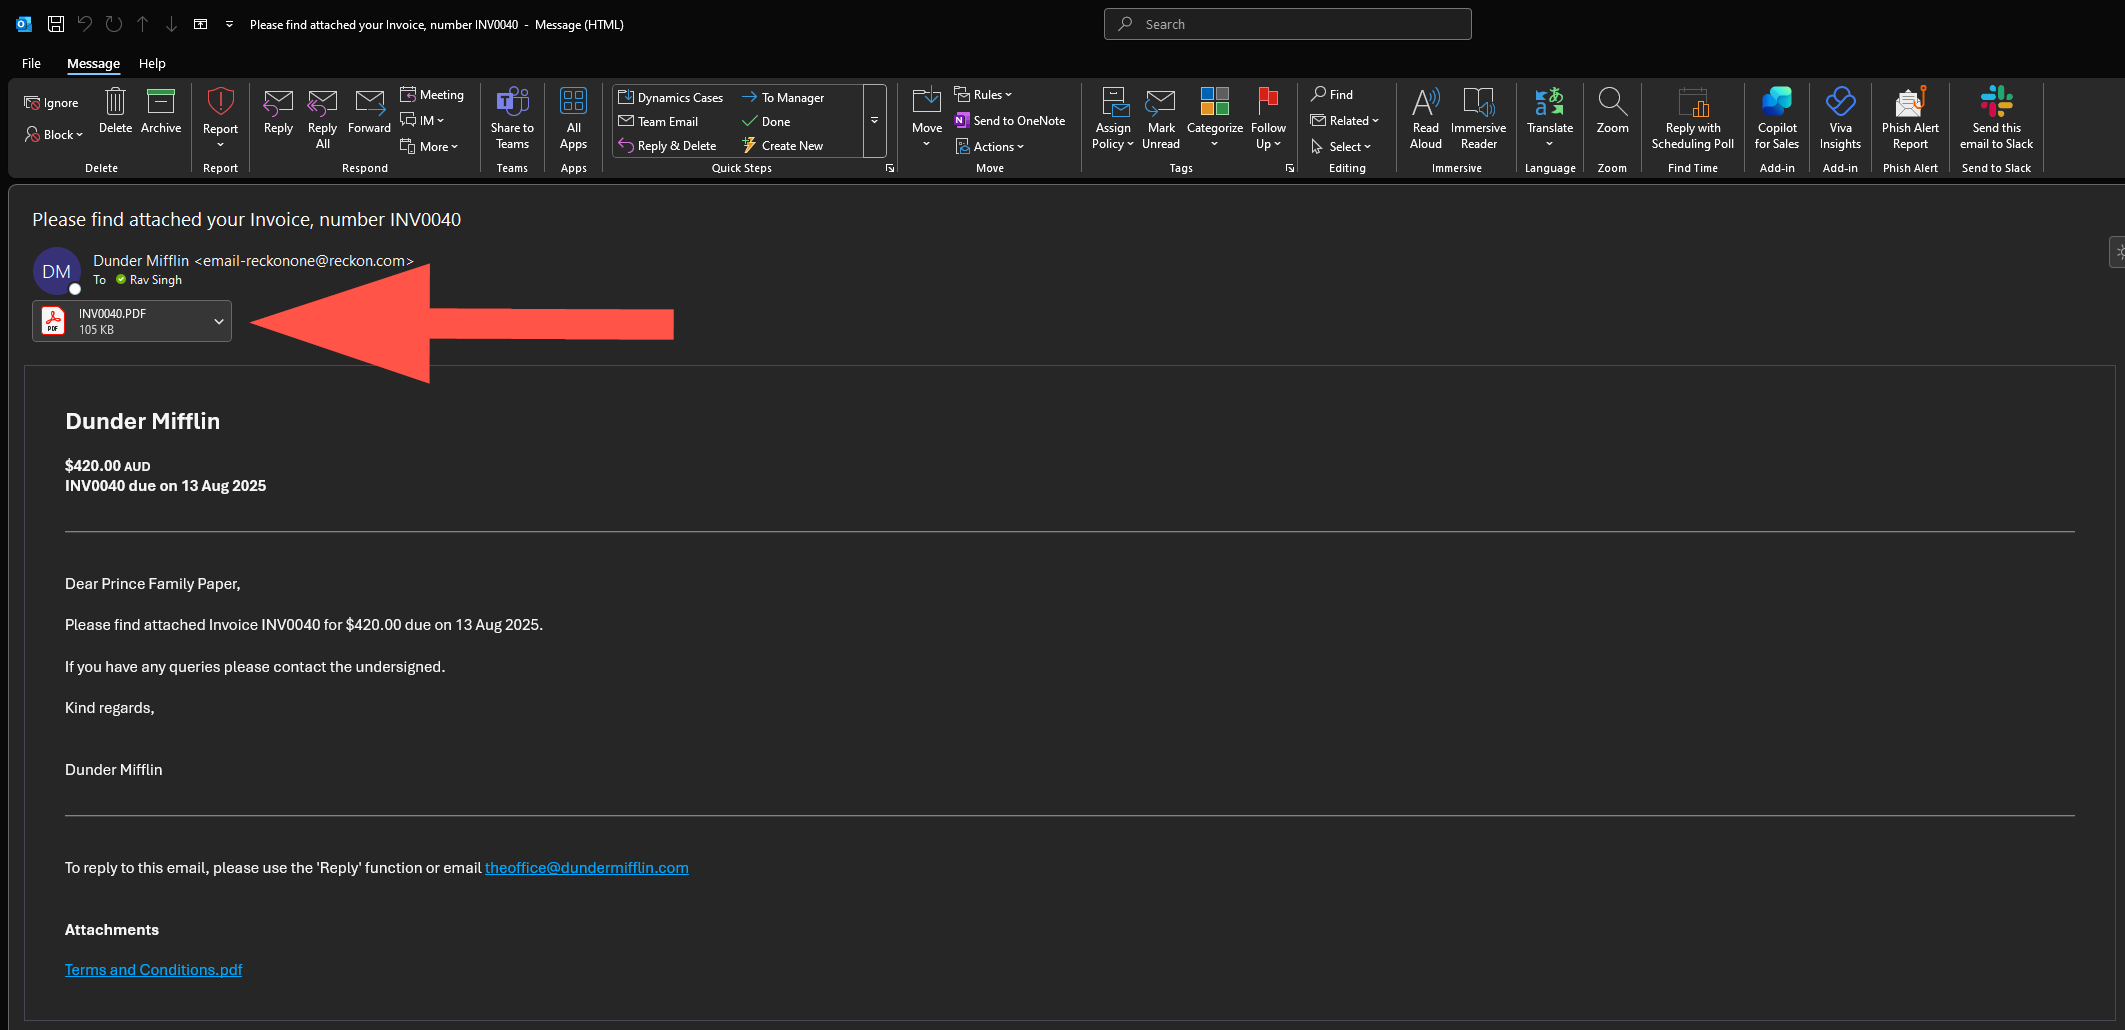Expand More respond options

tap(429, 147)
